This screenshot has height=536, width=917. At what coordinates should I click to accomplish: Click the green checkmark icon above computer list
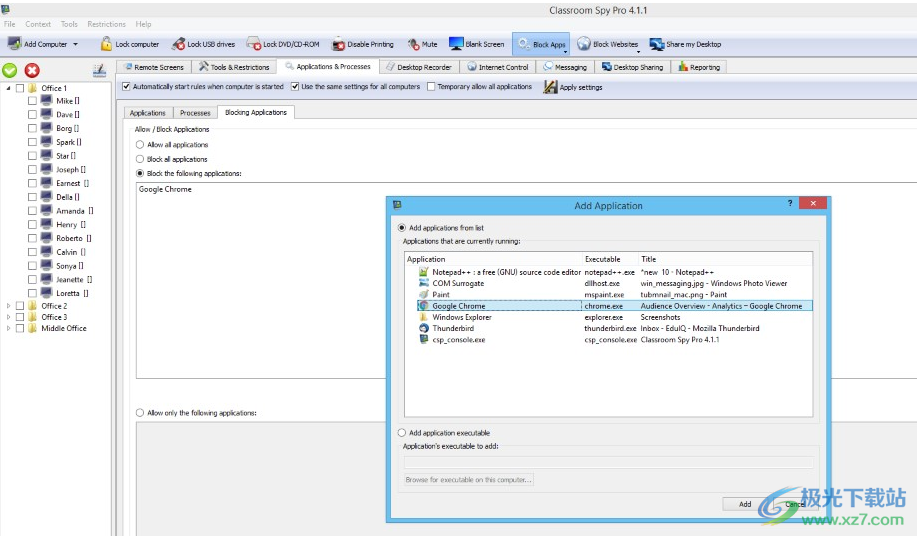tap(10, 70)
